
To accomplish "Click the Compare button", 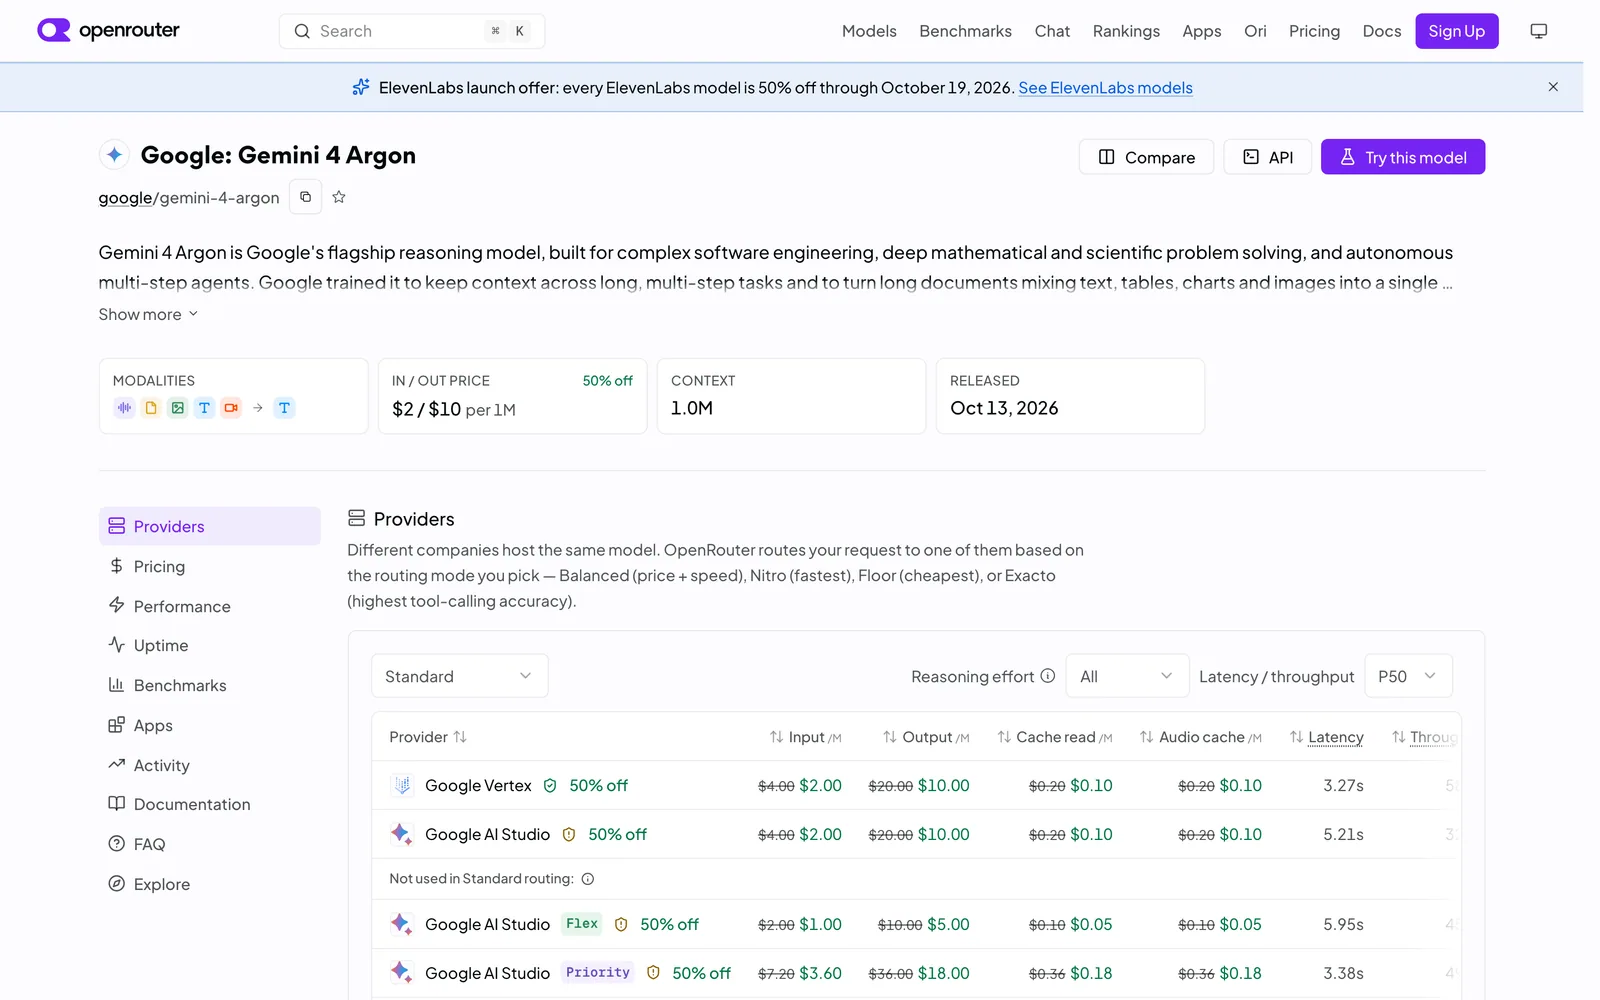I will click(x=1146, y=157).
